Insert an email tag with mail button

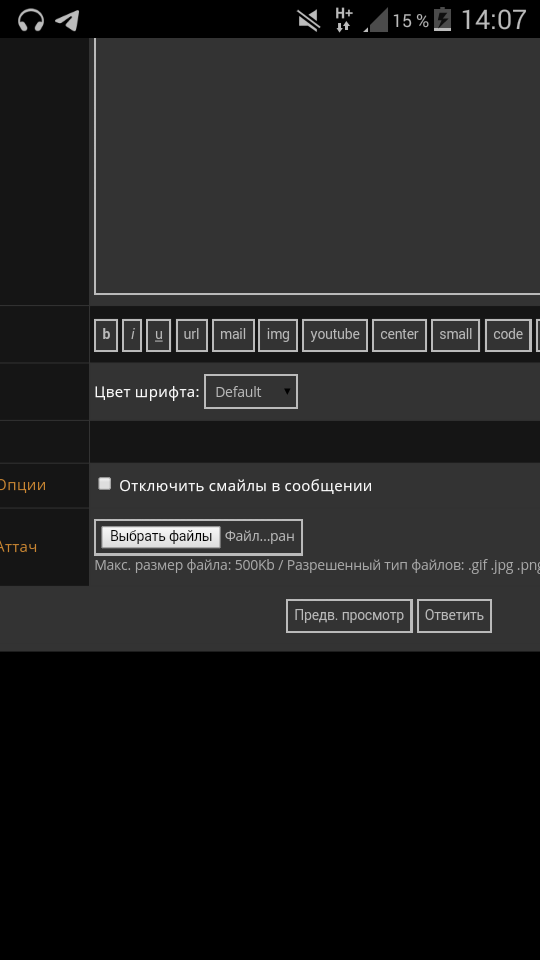[x=233, y=335]
